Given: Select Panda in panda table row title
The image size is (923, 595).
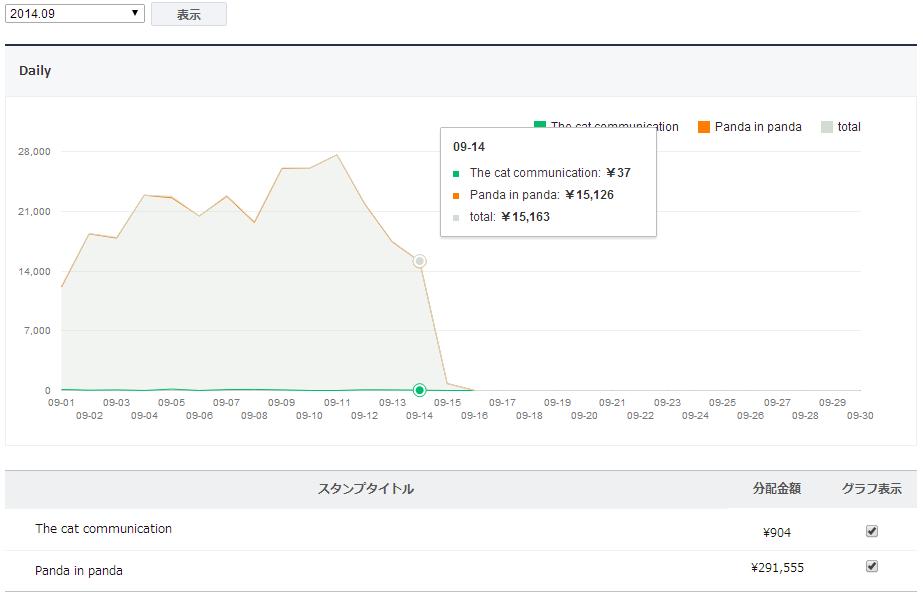Looking at the screenshot, I should point(79,571).
